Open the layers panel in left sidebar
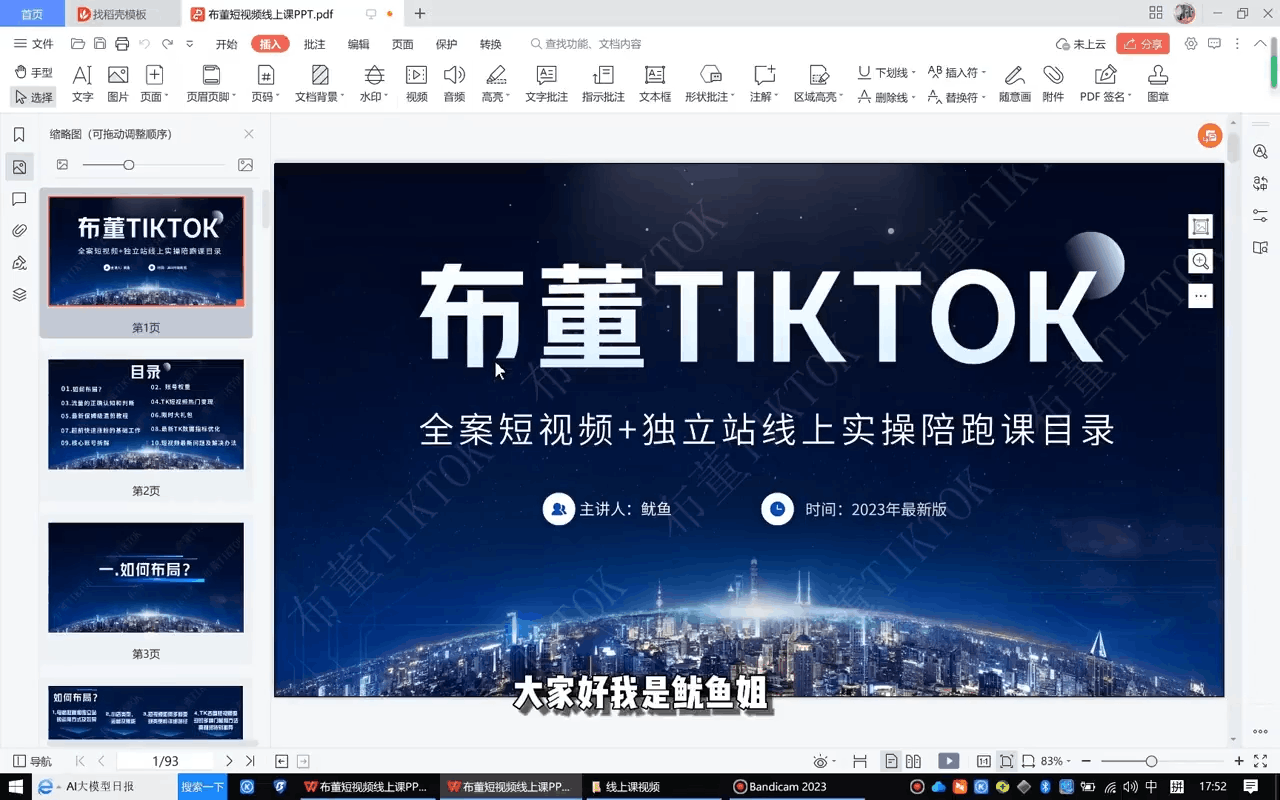 tap(19, 295)
